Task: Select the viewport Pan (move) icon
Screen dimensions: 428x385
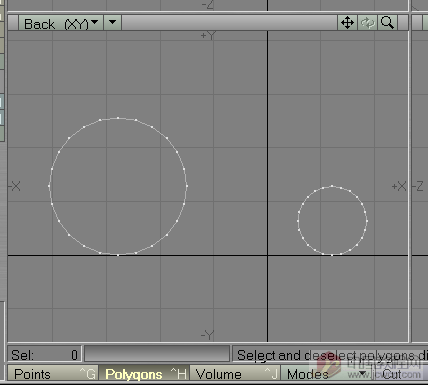Action: 347,23
